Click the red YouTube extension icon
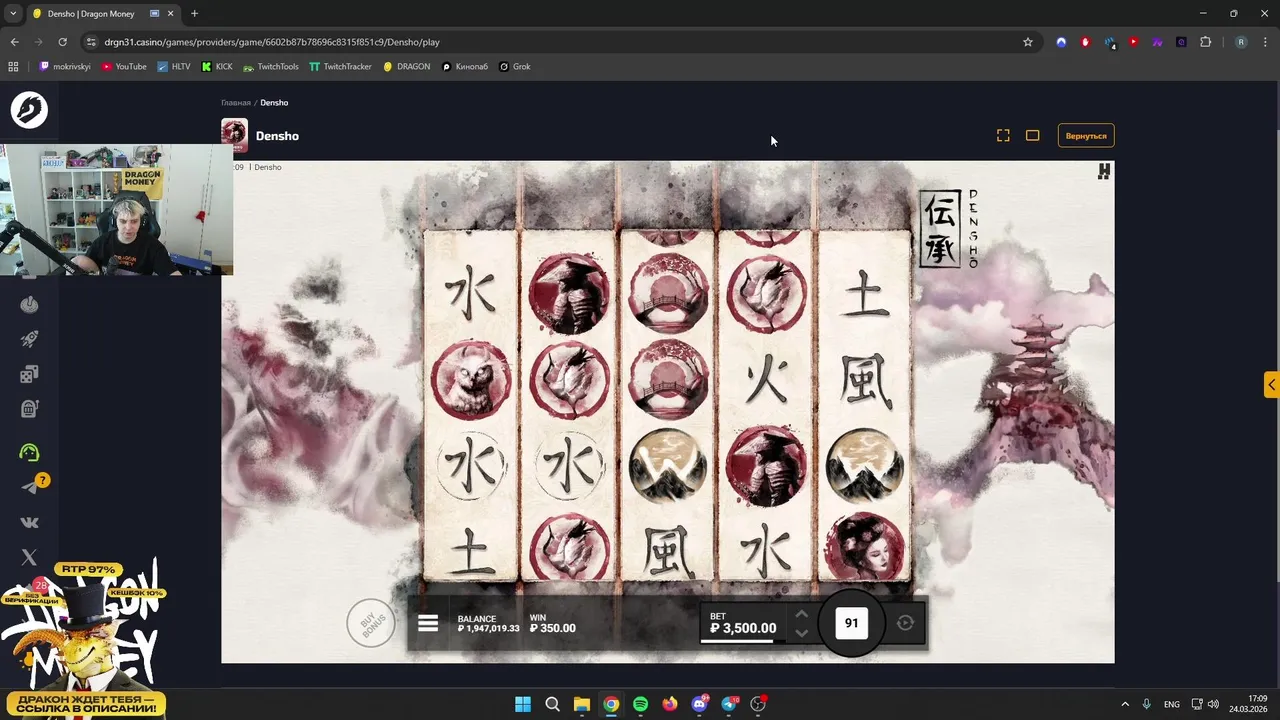The width and height of the screenshot is (1280, 720). (x=1133, y=42)
